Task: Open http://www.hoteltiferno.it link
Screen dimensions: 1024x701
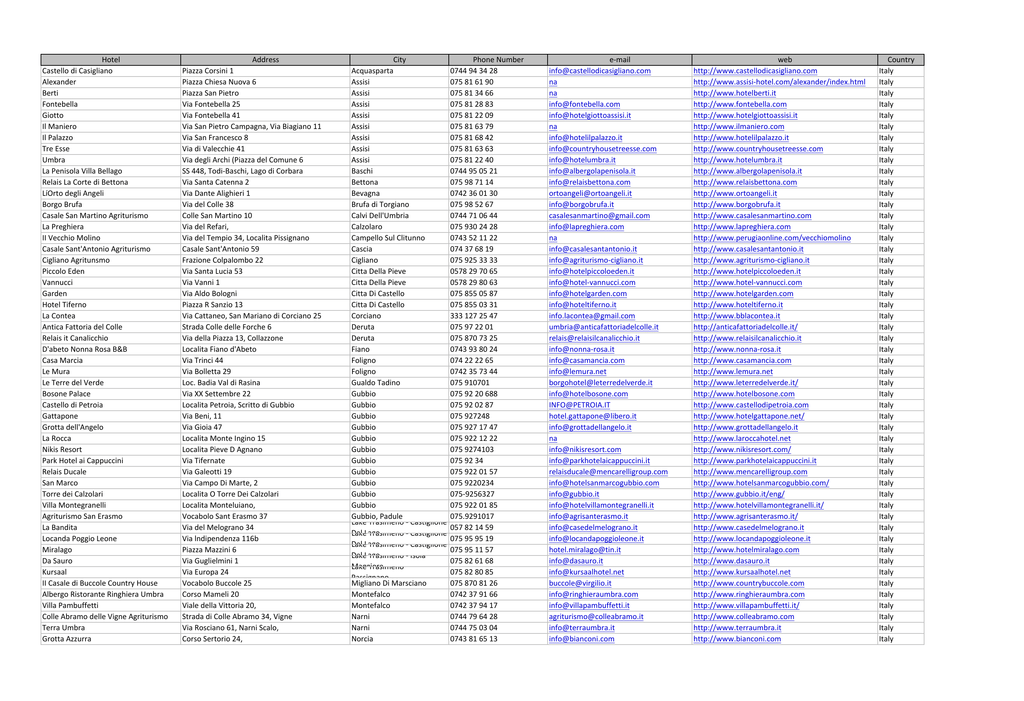Action: [x=738, y=304]
